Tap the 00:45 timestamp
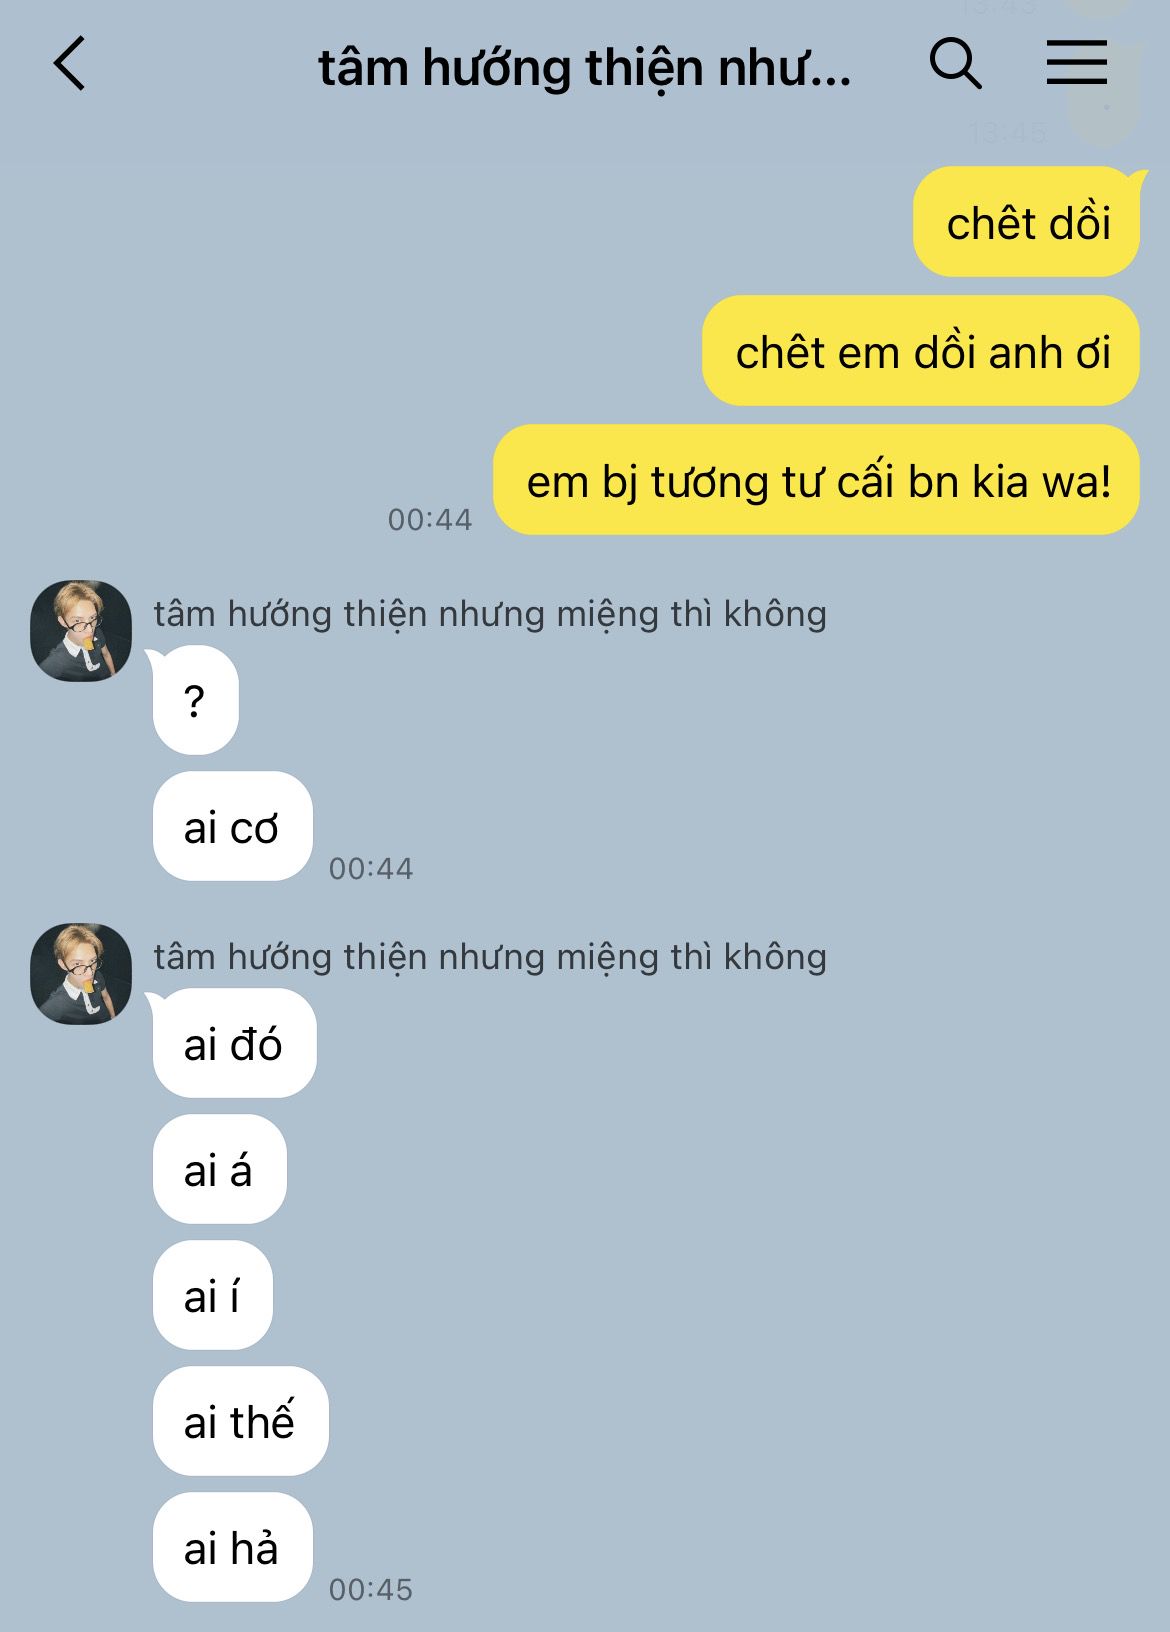 371,1589
